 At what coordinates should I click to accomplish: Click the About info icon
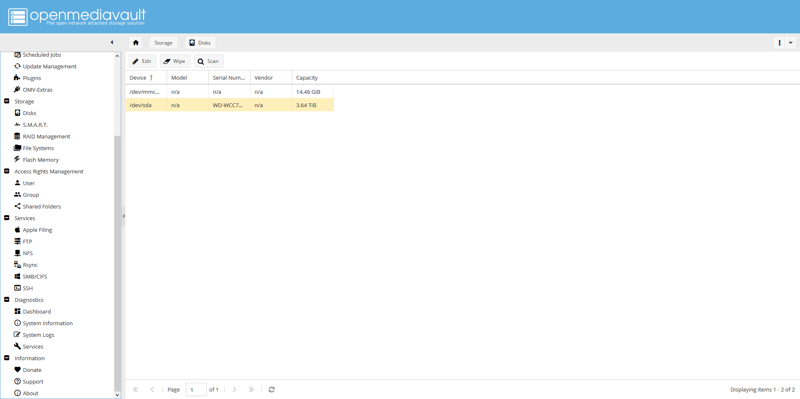(x=17, y=393)
